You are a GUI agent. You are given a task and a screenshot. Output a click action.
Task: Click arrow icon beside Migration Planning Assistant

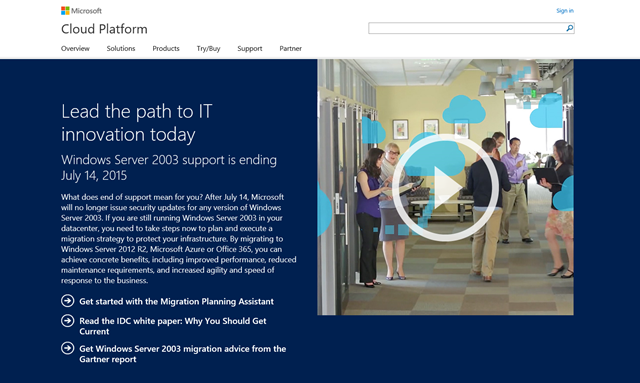click(x=68, y=301)
